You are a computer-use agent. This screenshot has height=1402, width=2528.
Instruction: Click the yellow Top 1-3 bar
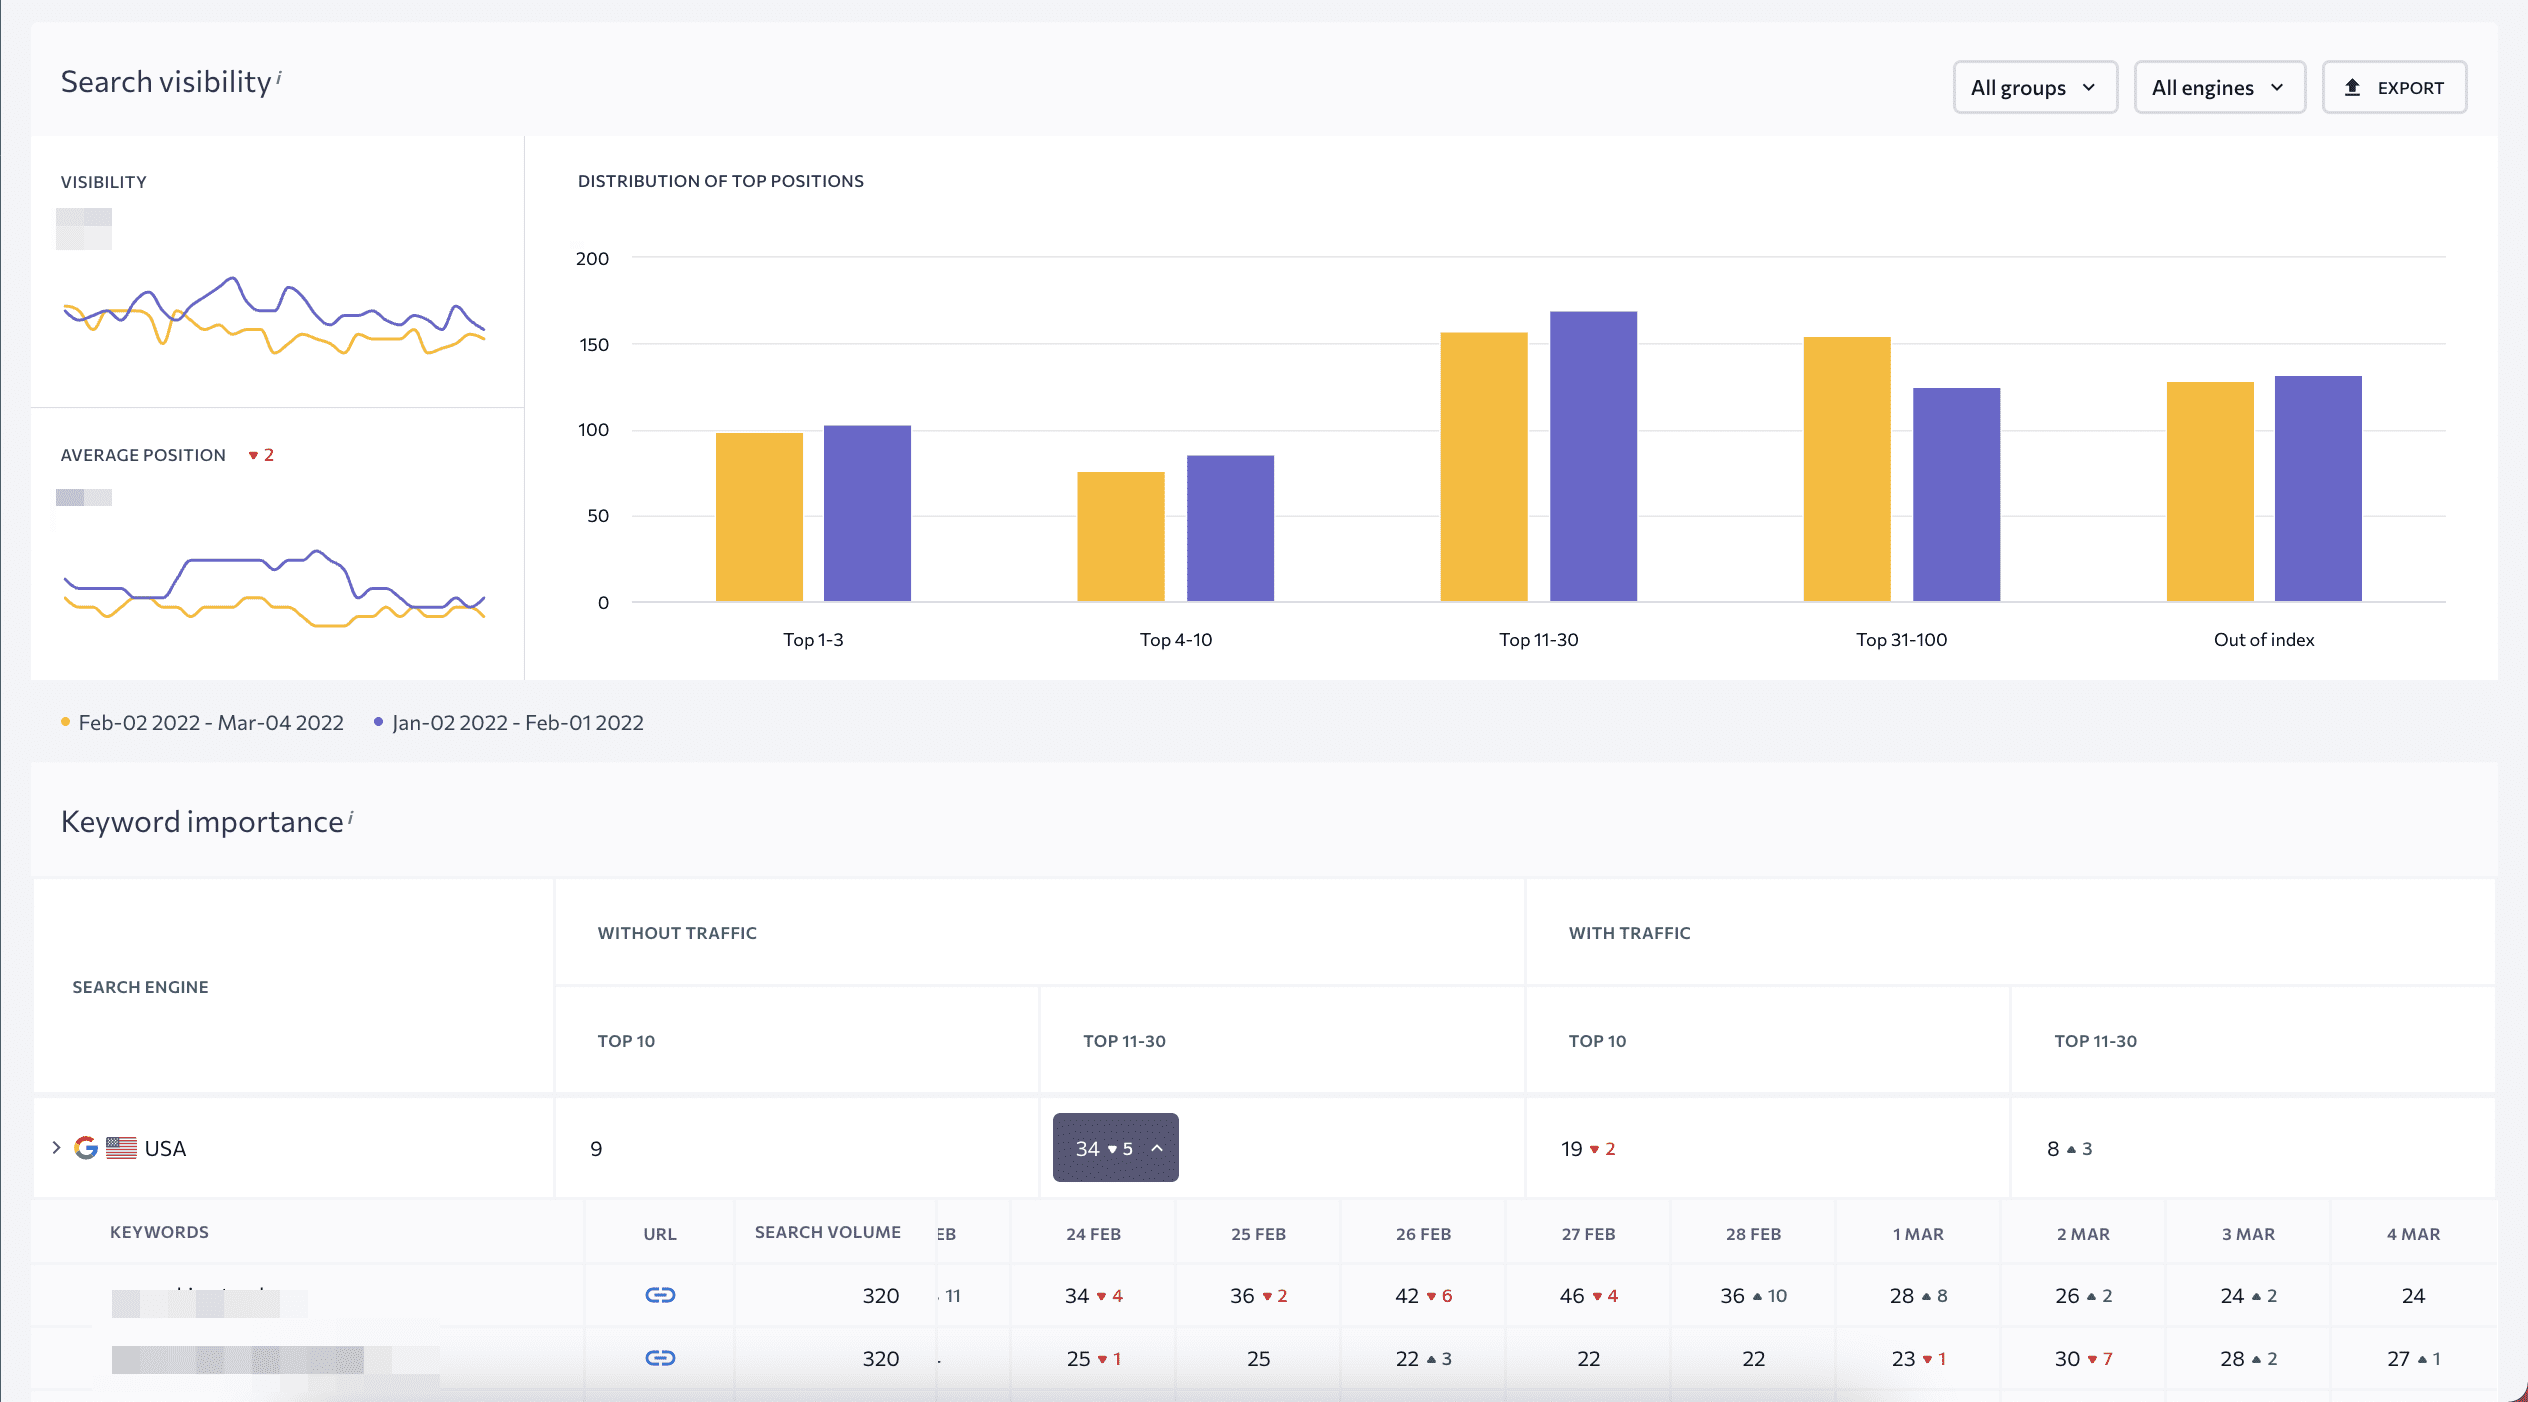tap(759, 517)
